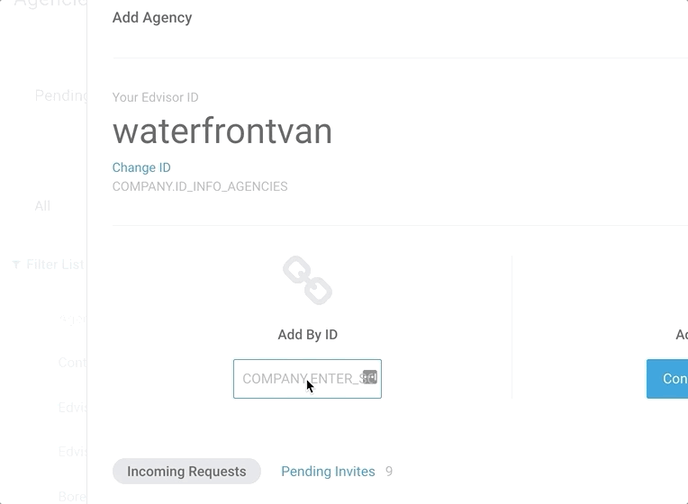Focus the Add By ID input field
The image size is (688, 504).
(307, 379)
